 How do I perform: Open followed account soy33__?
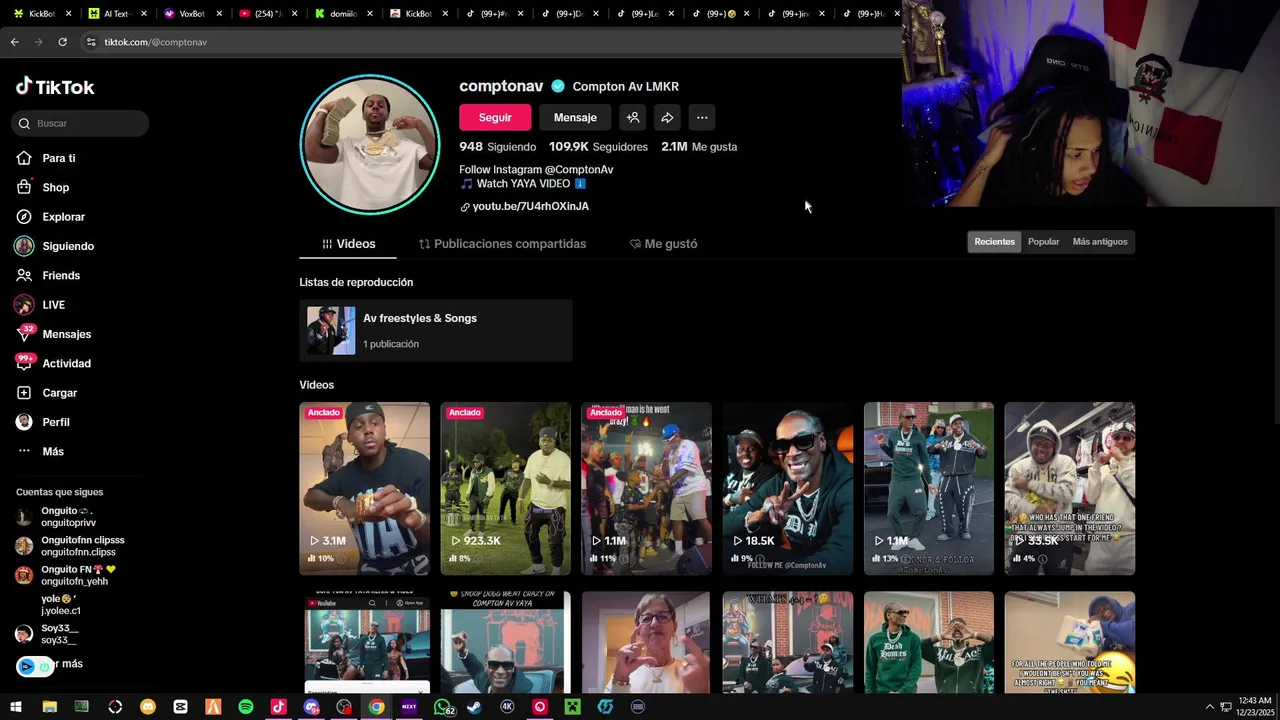pos(48,634)
